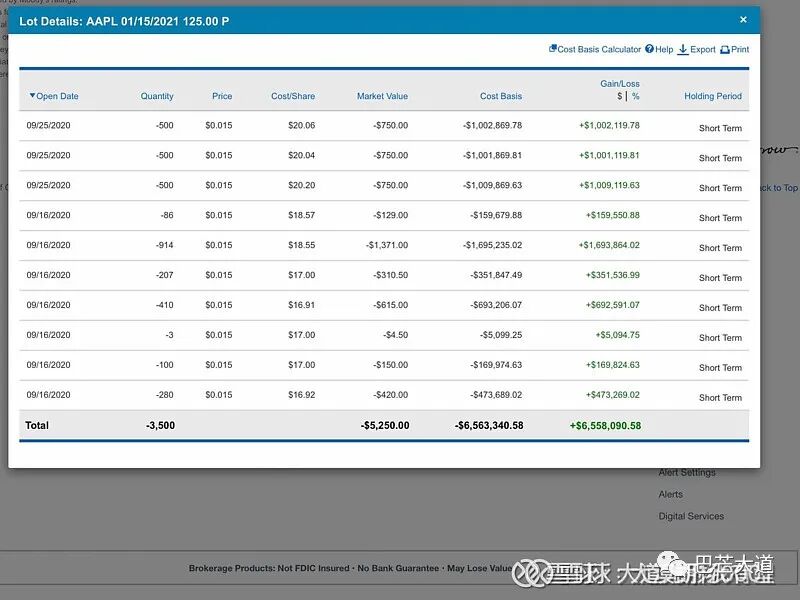Select the total cost basis -$6,563,340.58
The width and height of the screenshot is (800, 600).
489,426
